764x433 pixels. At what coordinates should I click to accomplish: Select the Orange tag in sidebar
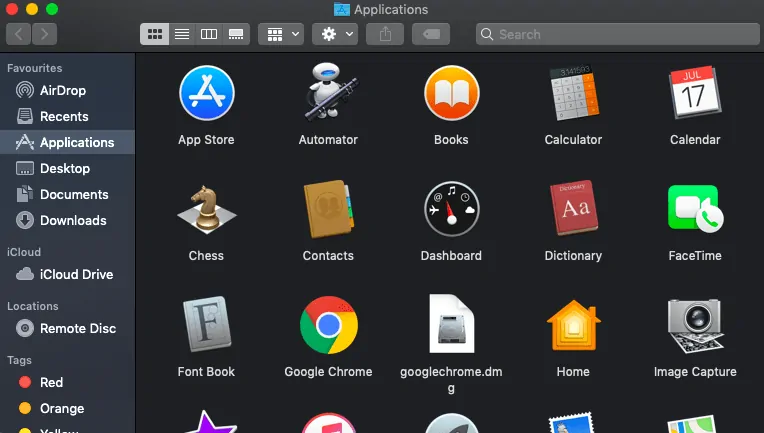click(67, 408)
